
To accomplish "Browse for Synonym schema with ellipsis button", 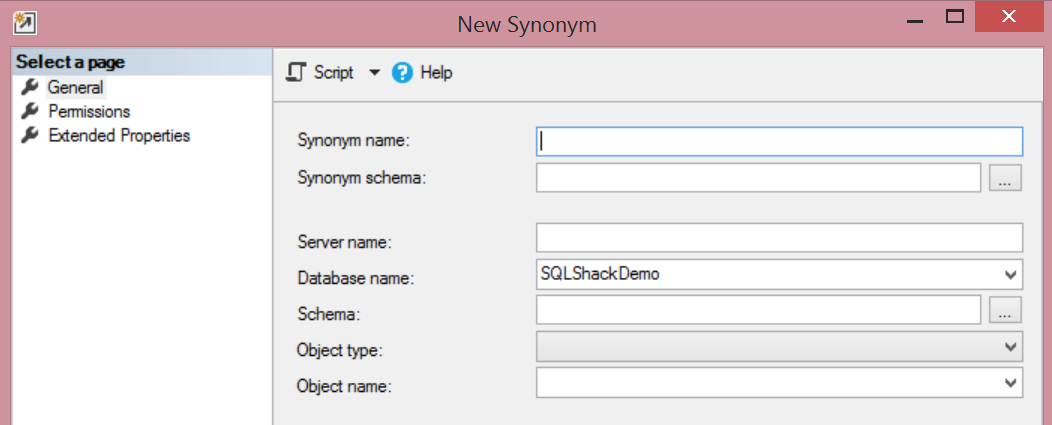I will (x=1006, y=178).
